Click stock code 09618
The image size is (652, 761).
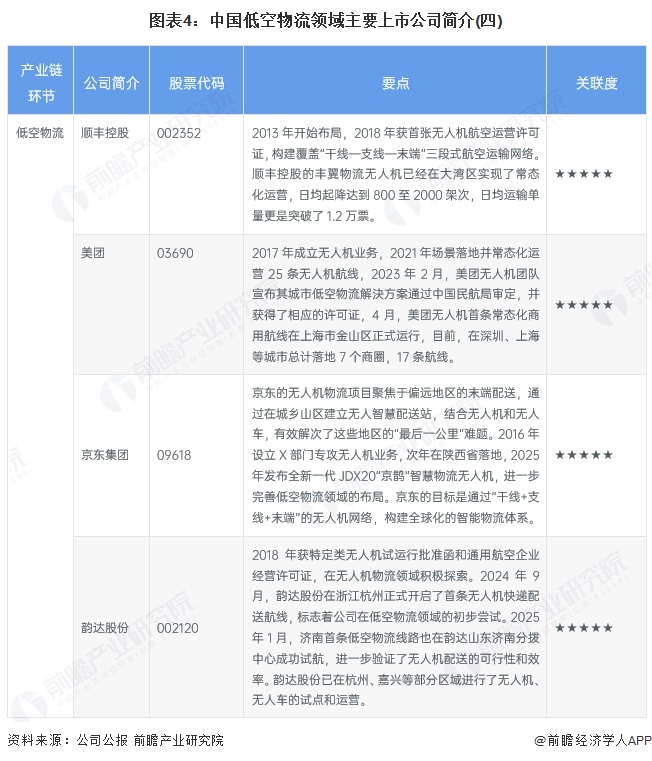click(174, 455)
